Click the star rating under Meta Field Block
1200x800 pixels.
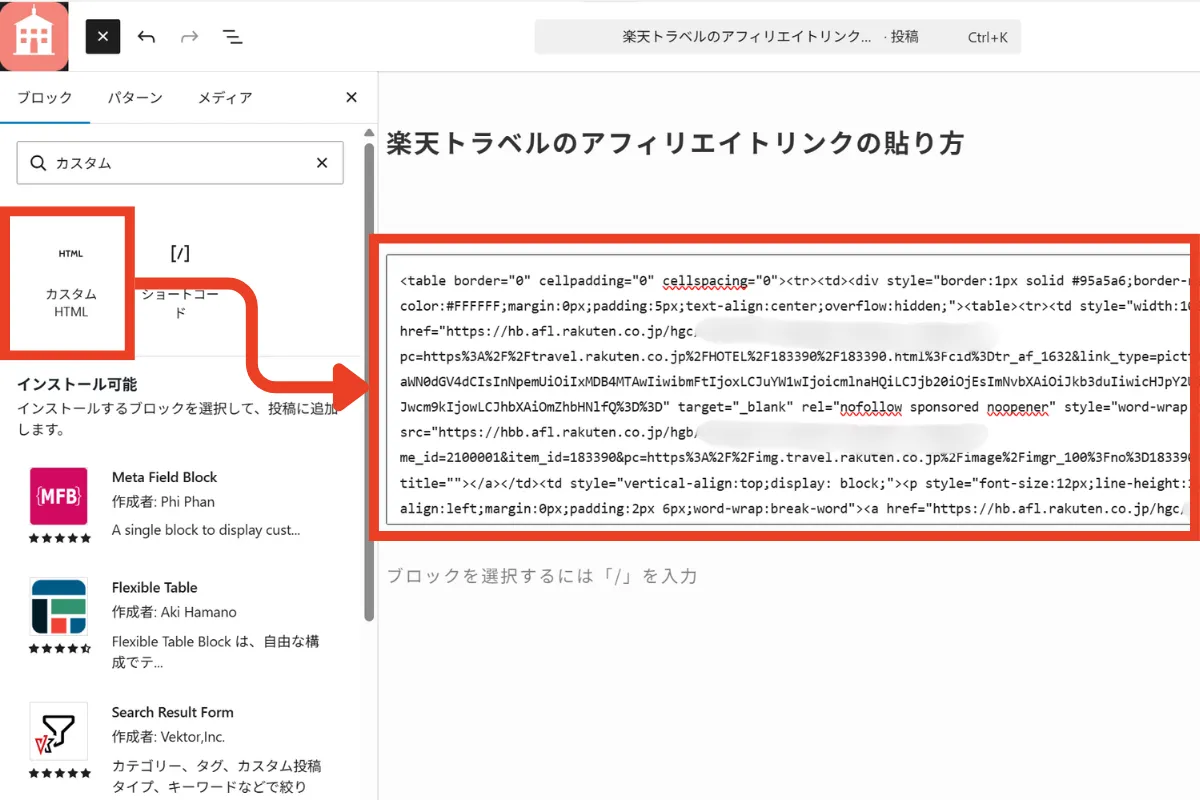58,539
